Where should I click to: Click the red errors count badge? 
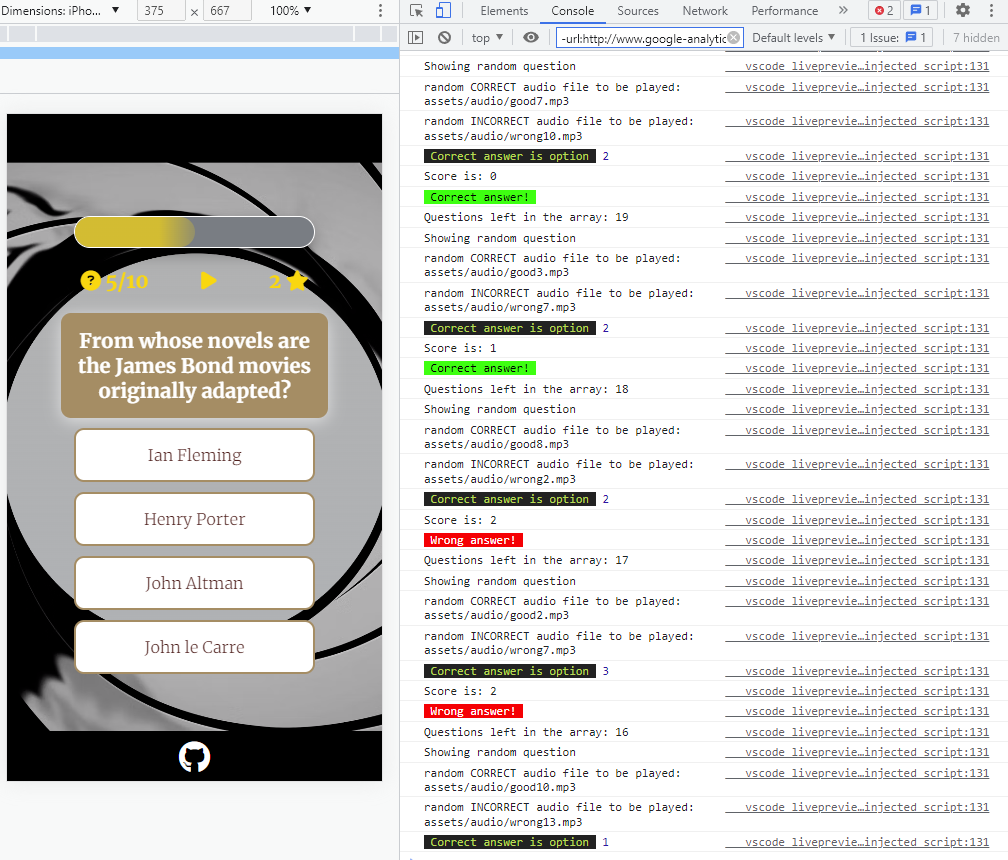pos(884,11)
